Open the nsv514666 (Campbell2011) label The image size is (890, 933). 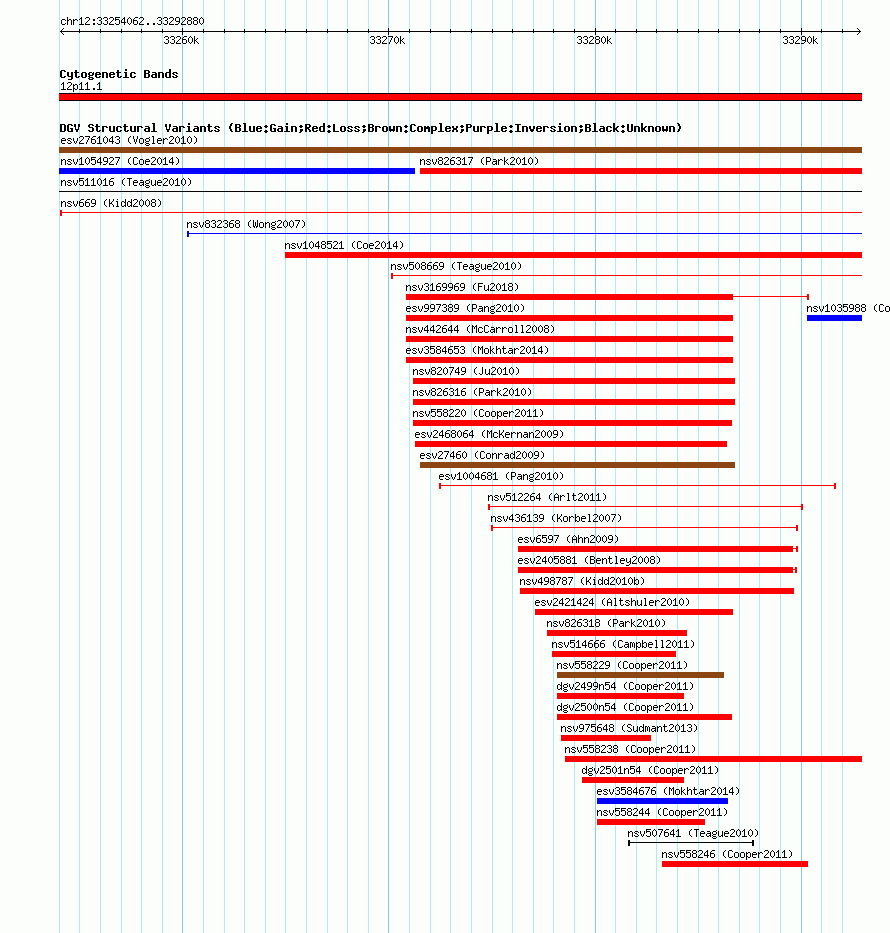623,644
